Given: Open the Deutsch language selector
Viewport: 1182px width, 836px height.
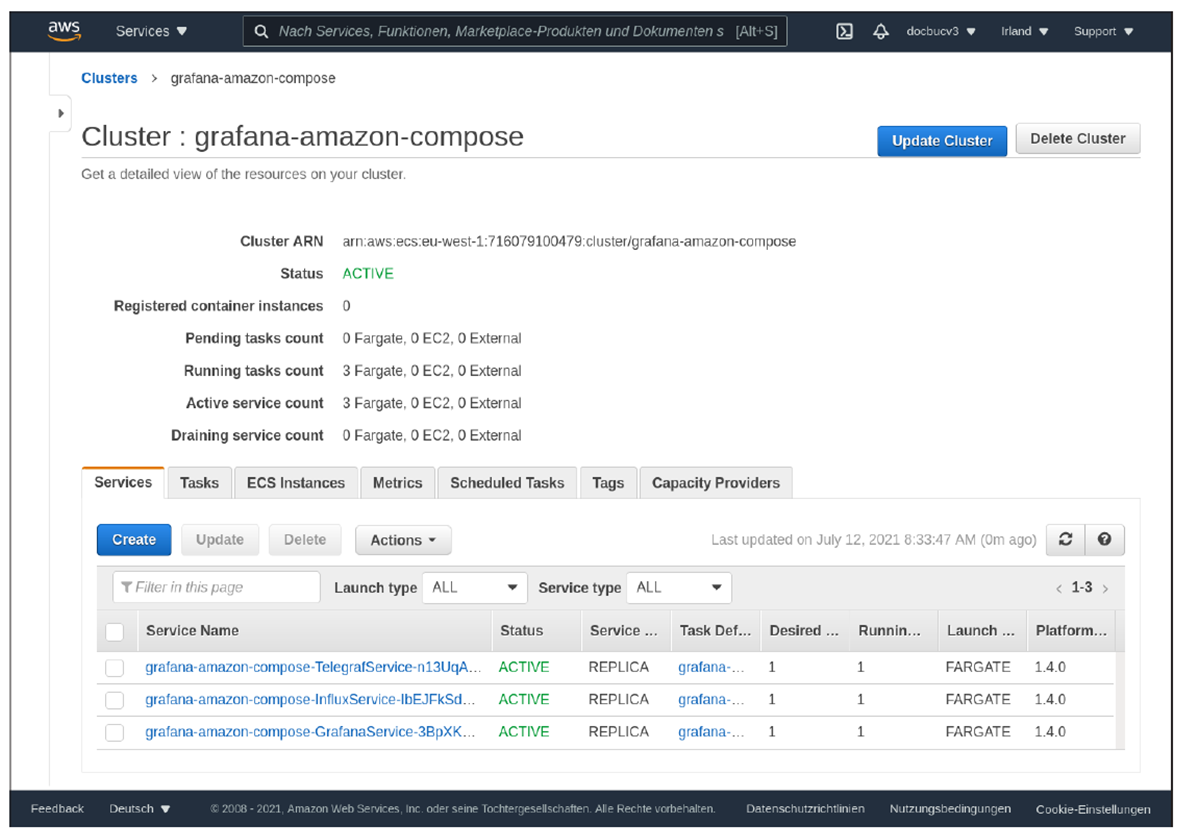Looking at the screenshot, I should (x=139, y=808).
